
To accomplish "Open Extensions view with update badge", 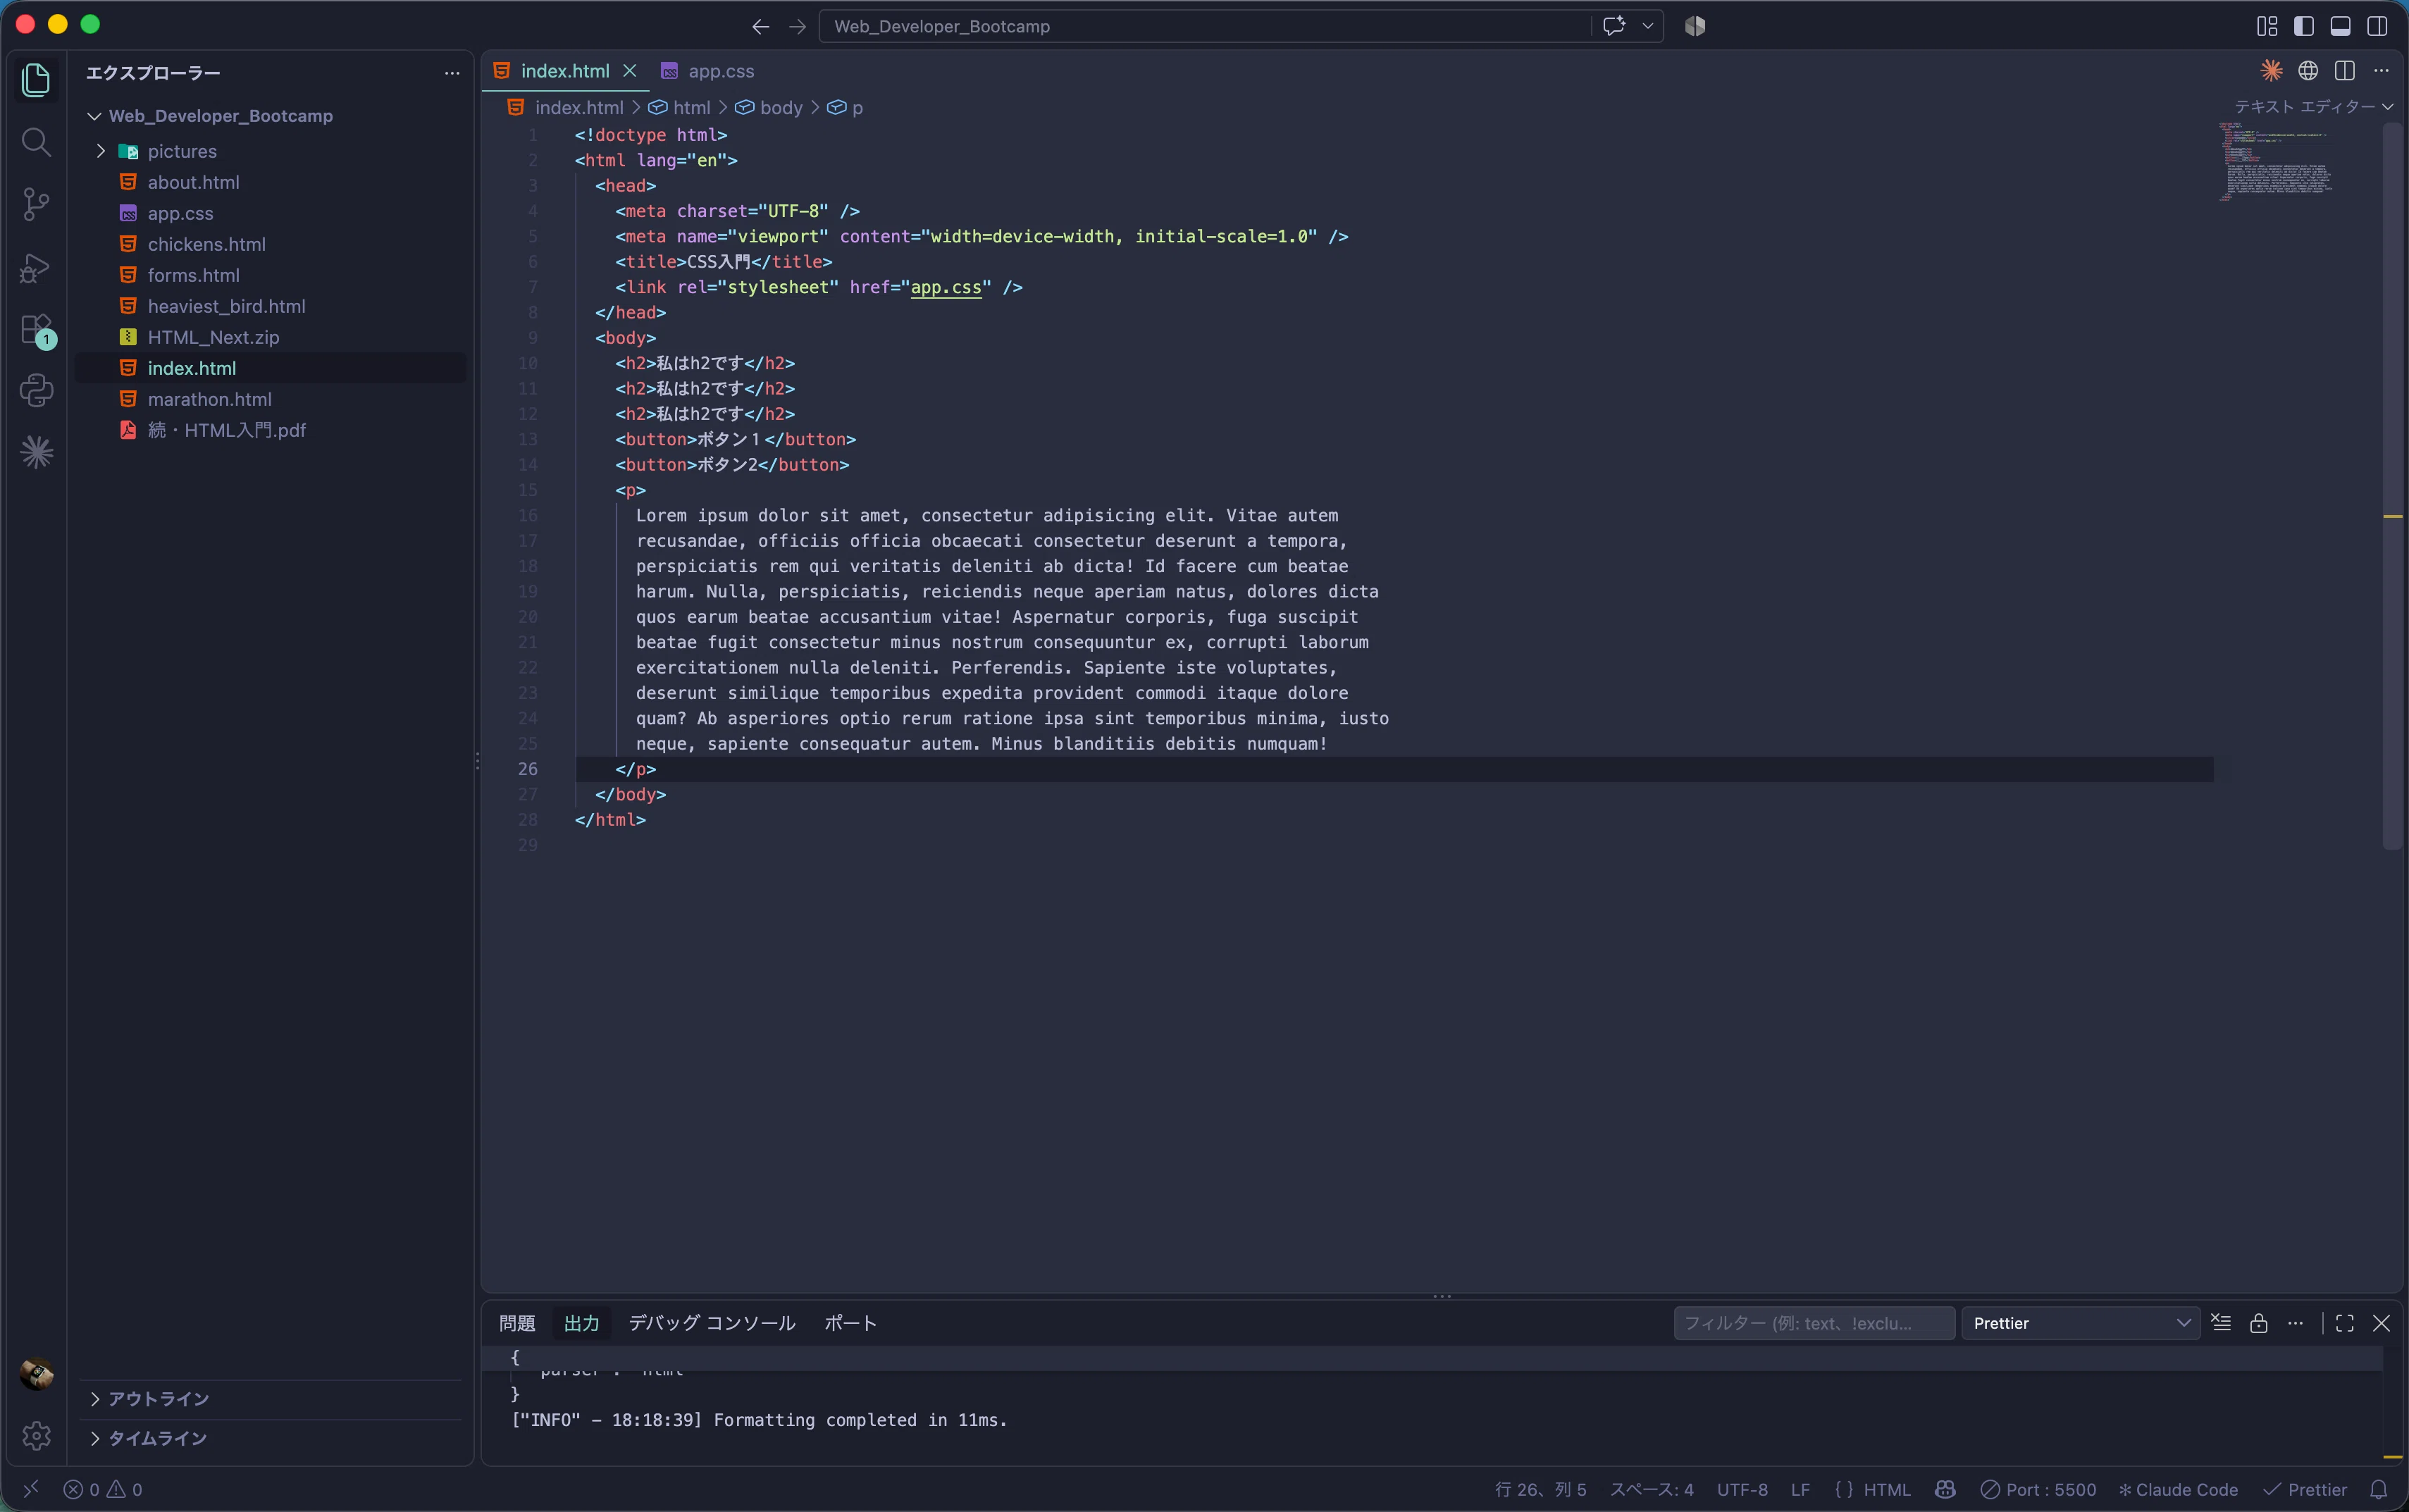I will click(36, 330).
